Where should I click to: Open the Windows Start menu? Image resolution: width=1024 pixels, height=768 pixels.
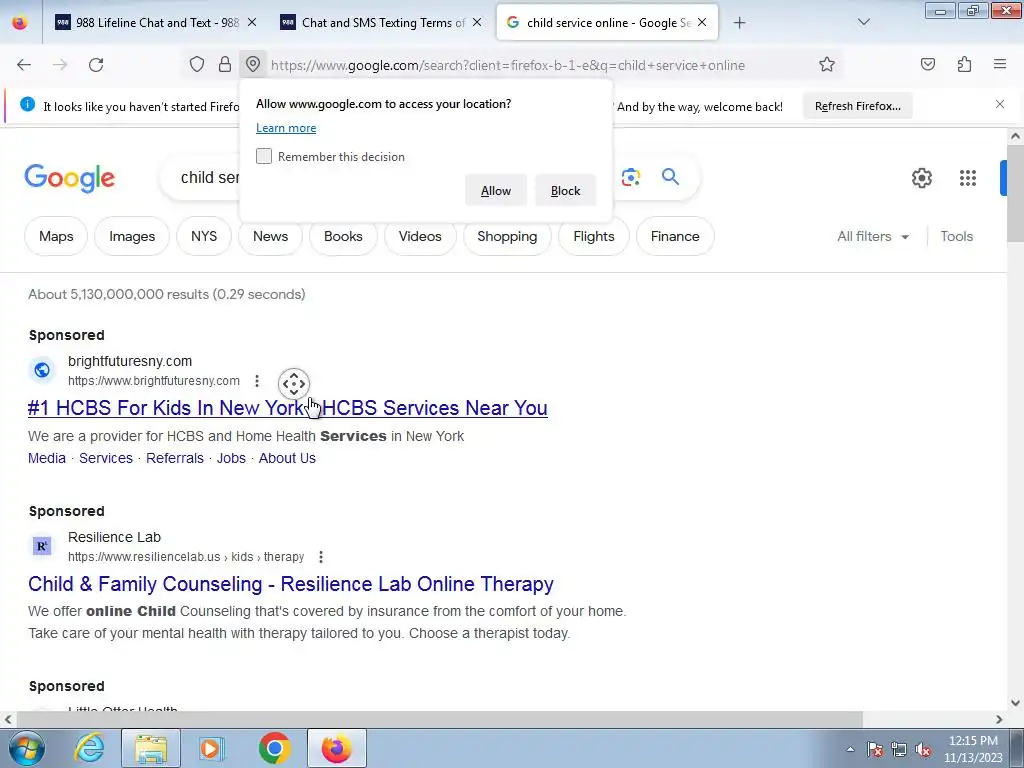27,748
